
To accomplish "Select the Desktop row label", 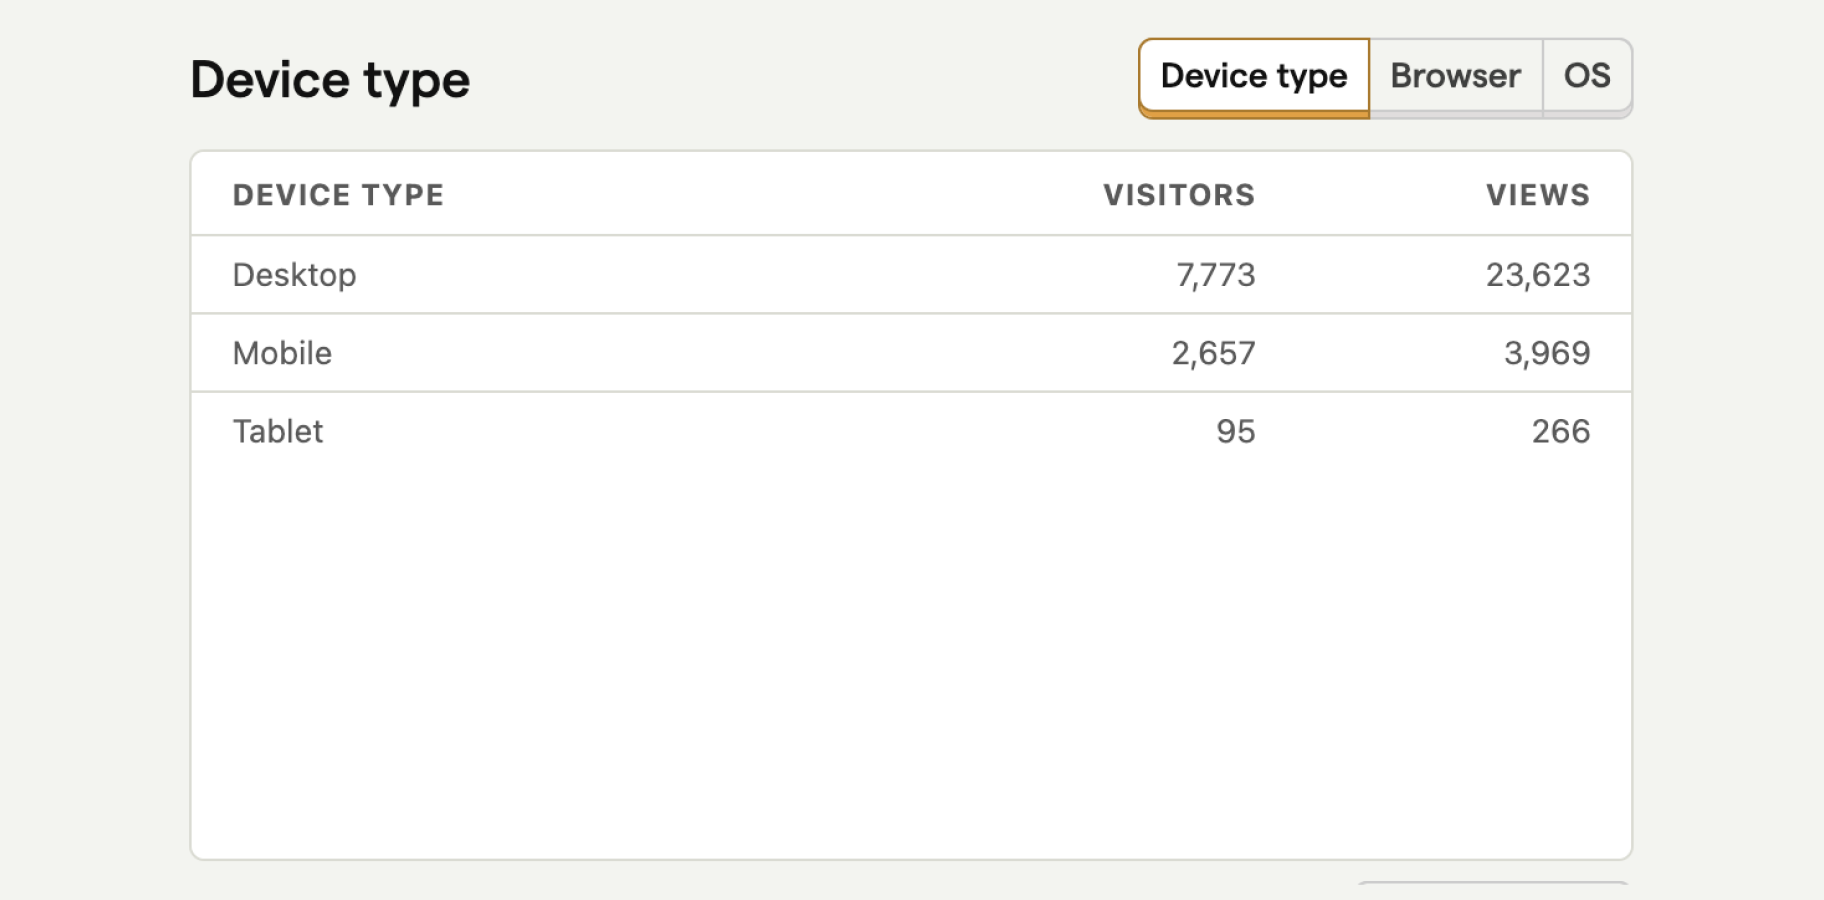I will coord(294,275).
